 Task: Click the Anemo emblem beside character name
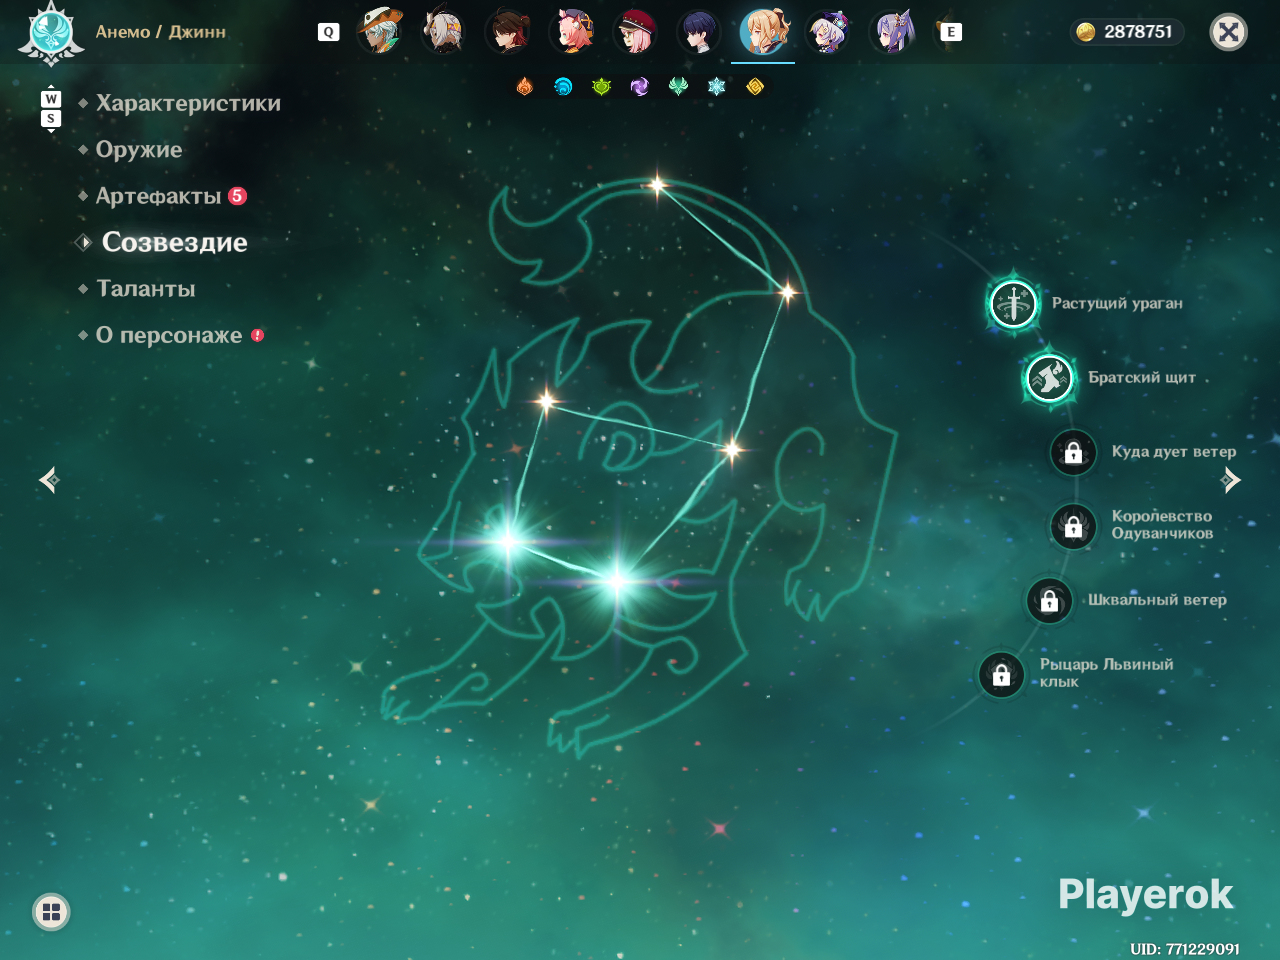click(50, 32)
